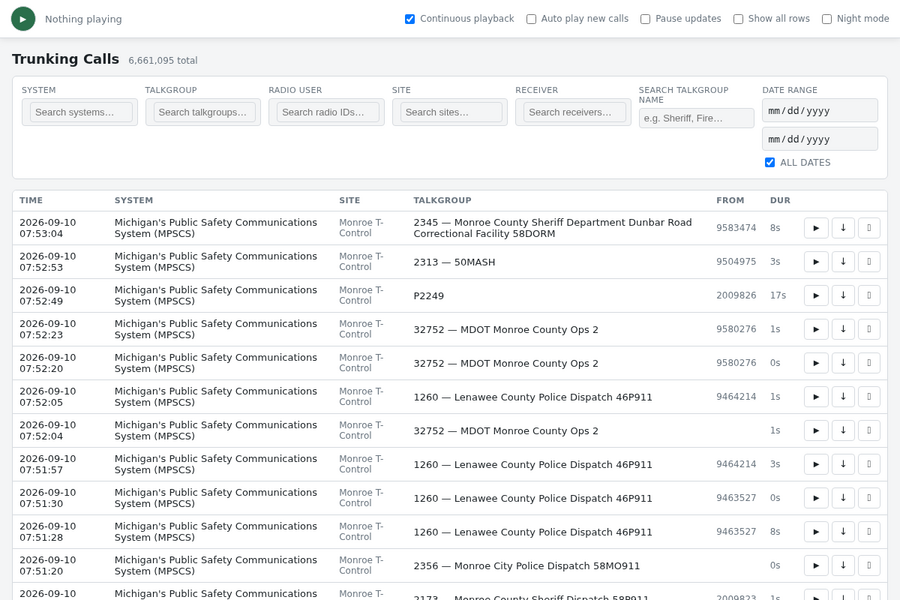This screenshot has width=900, height=600.
Task: Play the 07:52:23 MDOT Monroe County call
Action: (816, 330)
